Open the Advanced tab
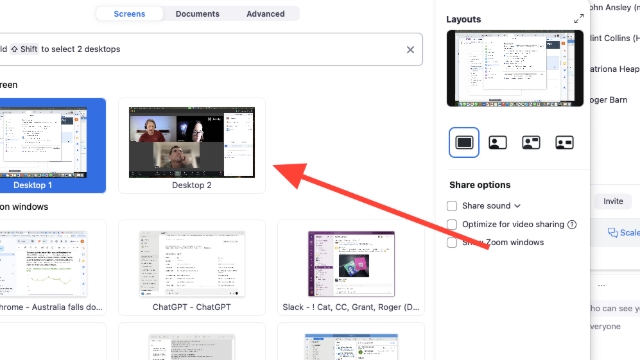The height and width of the screenshot is (360, 640). [265, 14]
